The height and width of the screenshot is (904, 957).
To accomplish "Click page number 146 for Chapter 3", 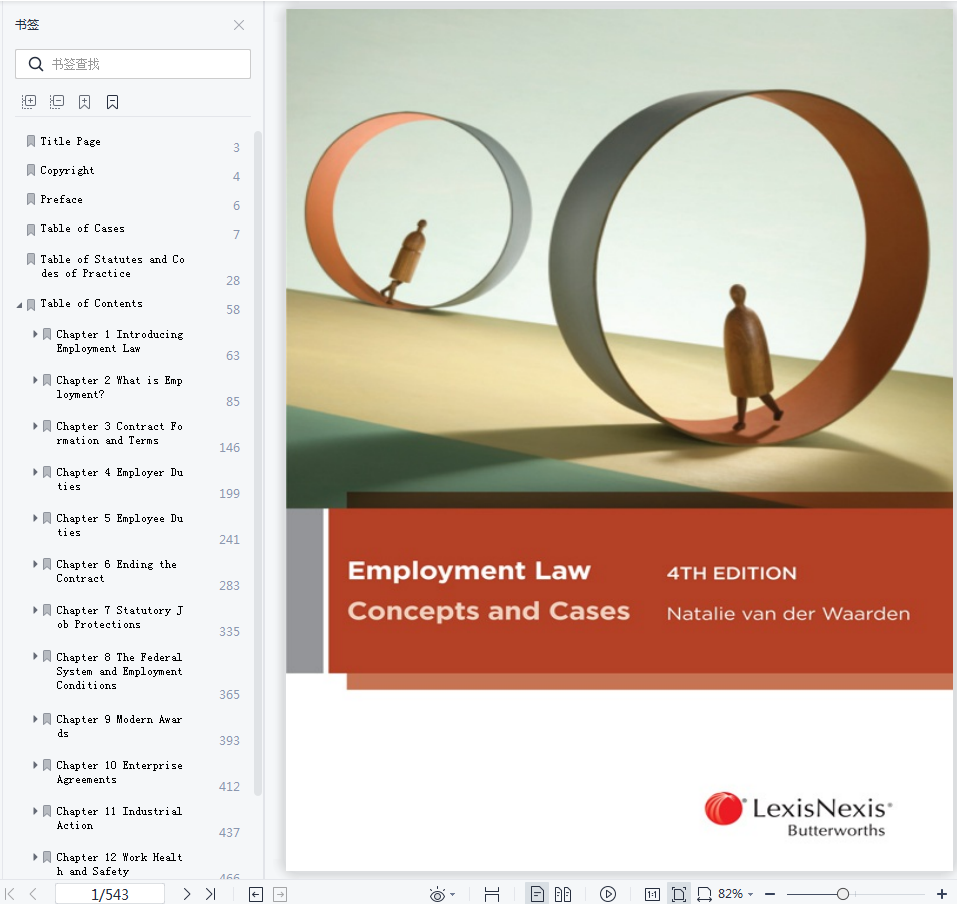I will (229, 447).
